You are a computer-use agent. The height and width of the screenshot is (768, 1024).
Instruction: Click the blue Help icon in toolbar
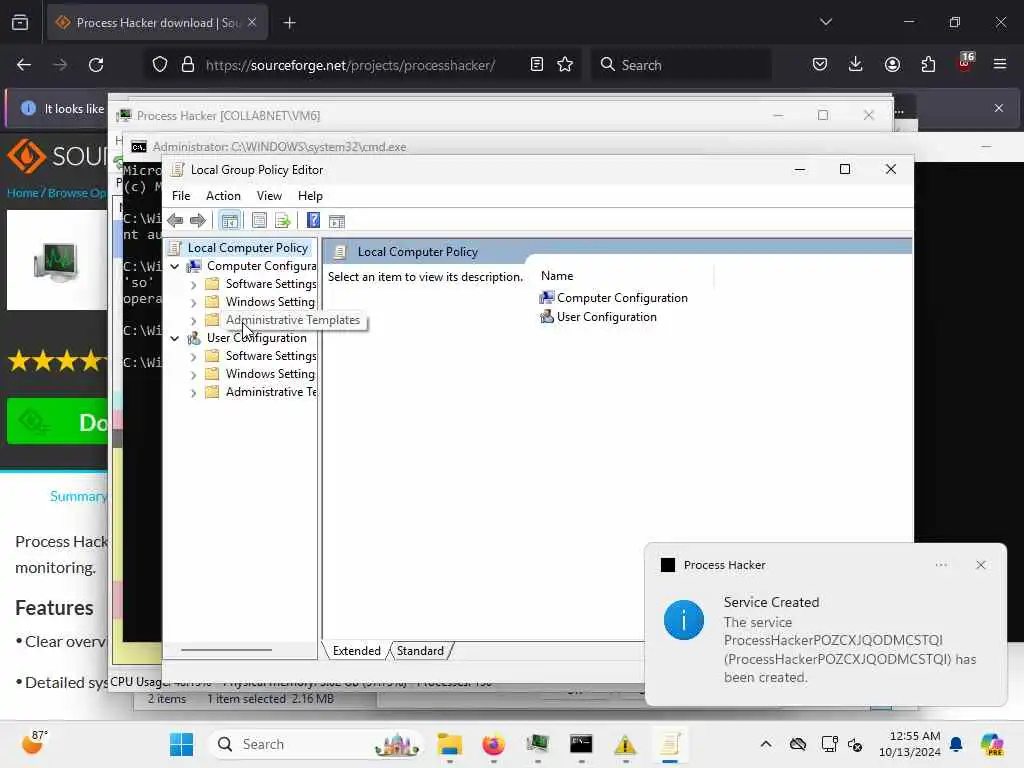[x=313, y=221]
